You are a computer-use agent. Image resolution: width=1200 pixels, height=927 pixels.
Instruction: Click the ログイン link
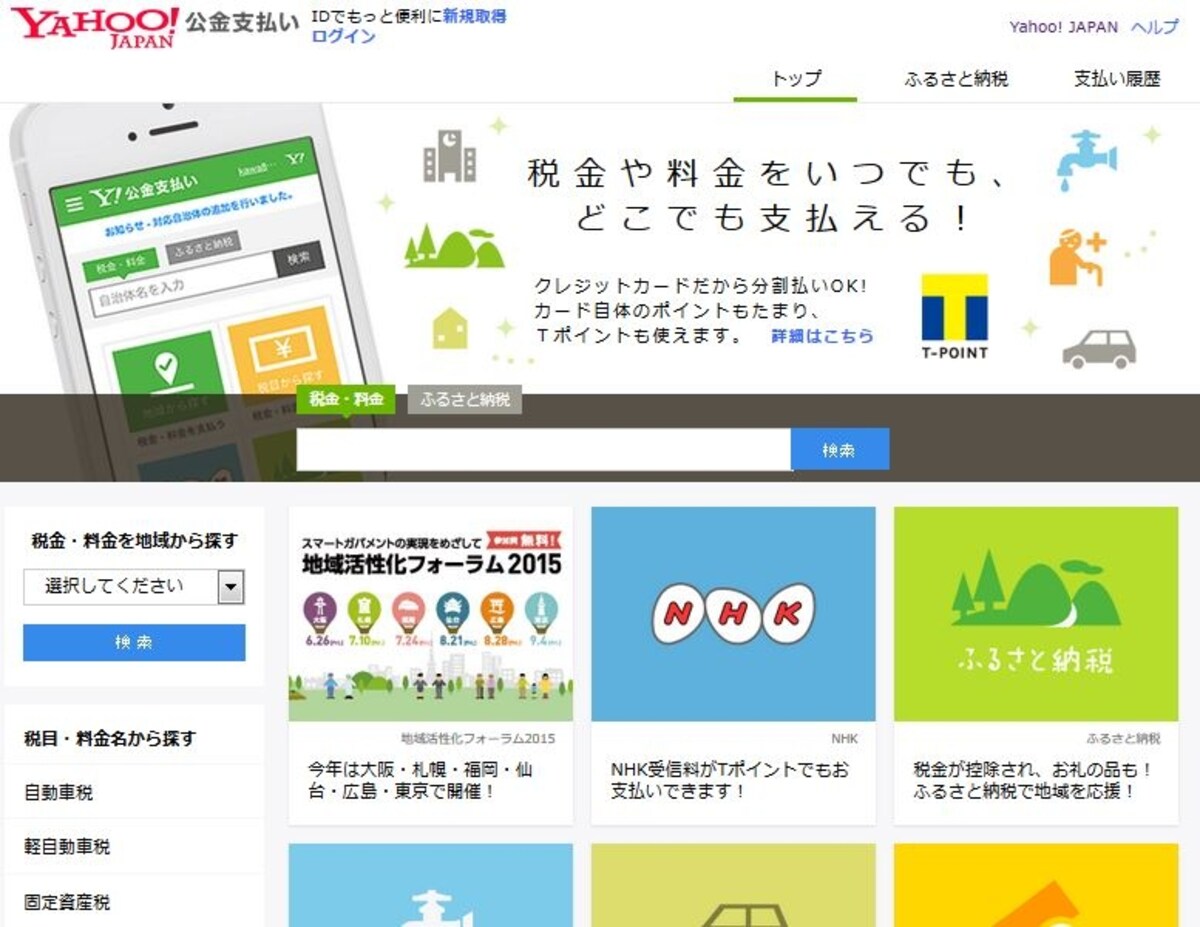tap(344, 36)
